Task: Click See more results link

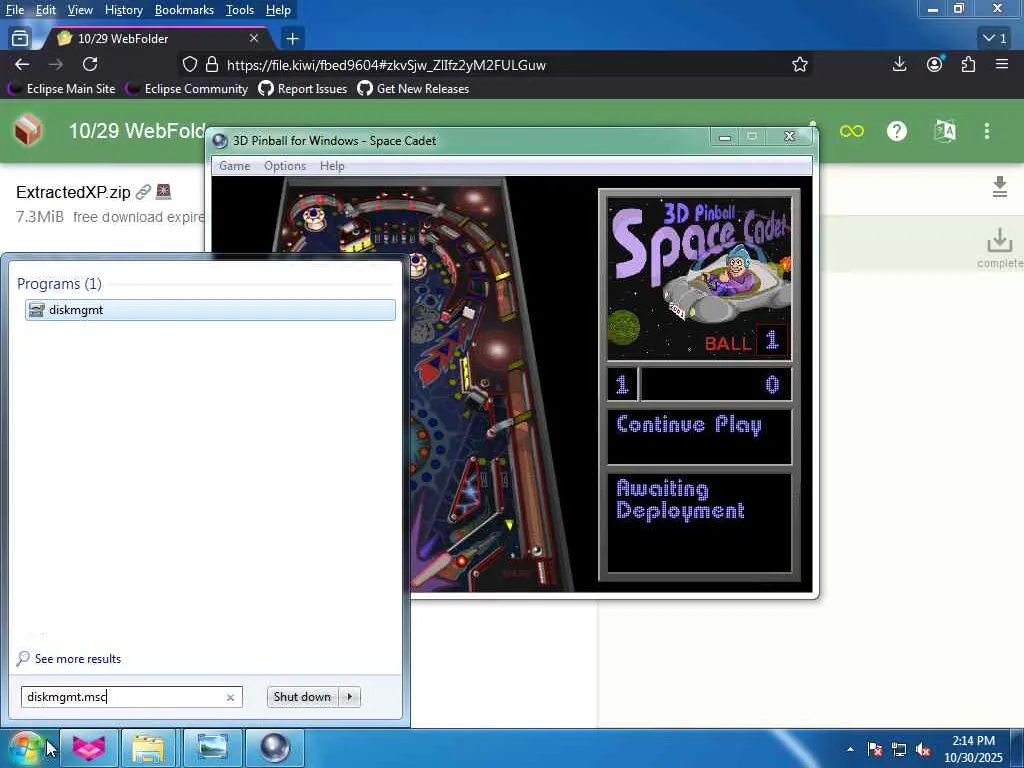Action: coord(78,658)
